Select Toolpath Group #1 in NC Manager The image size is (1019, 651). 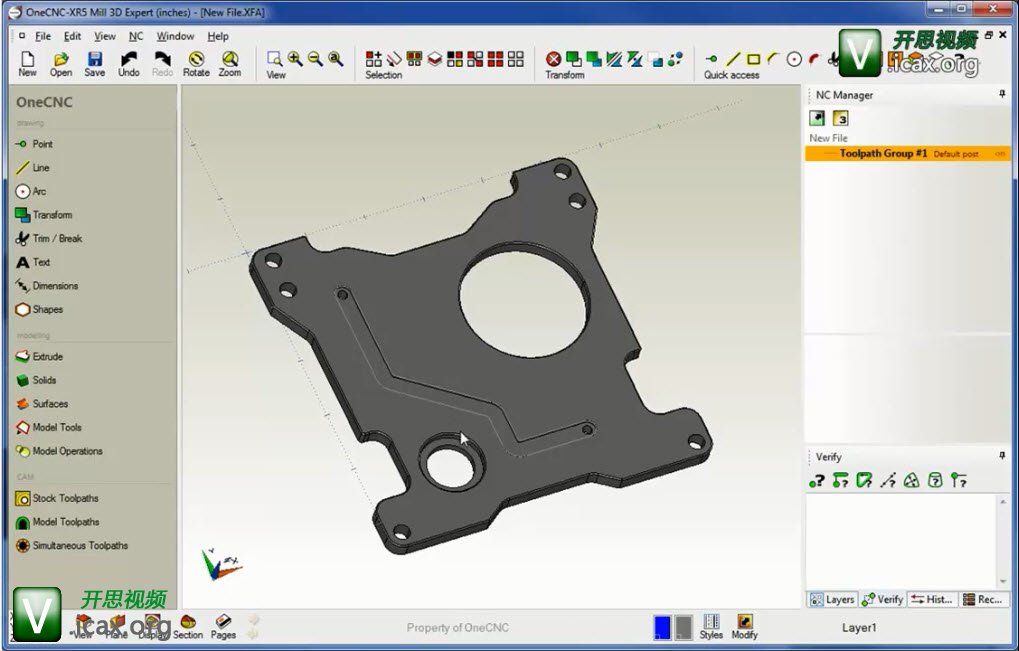pyautogui.click(x=883, y=154)
